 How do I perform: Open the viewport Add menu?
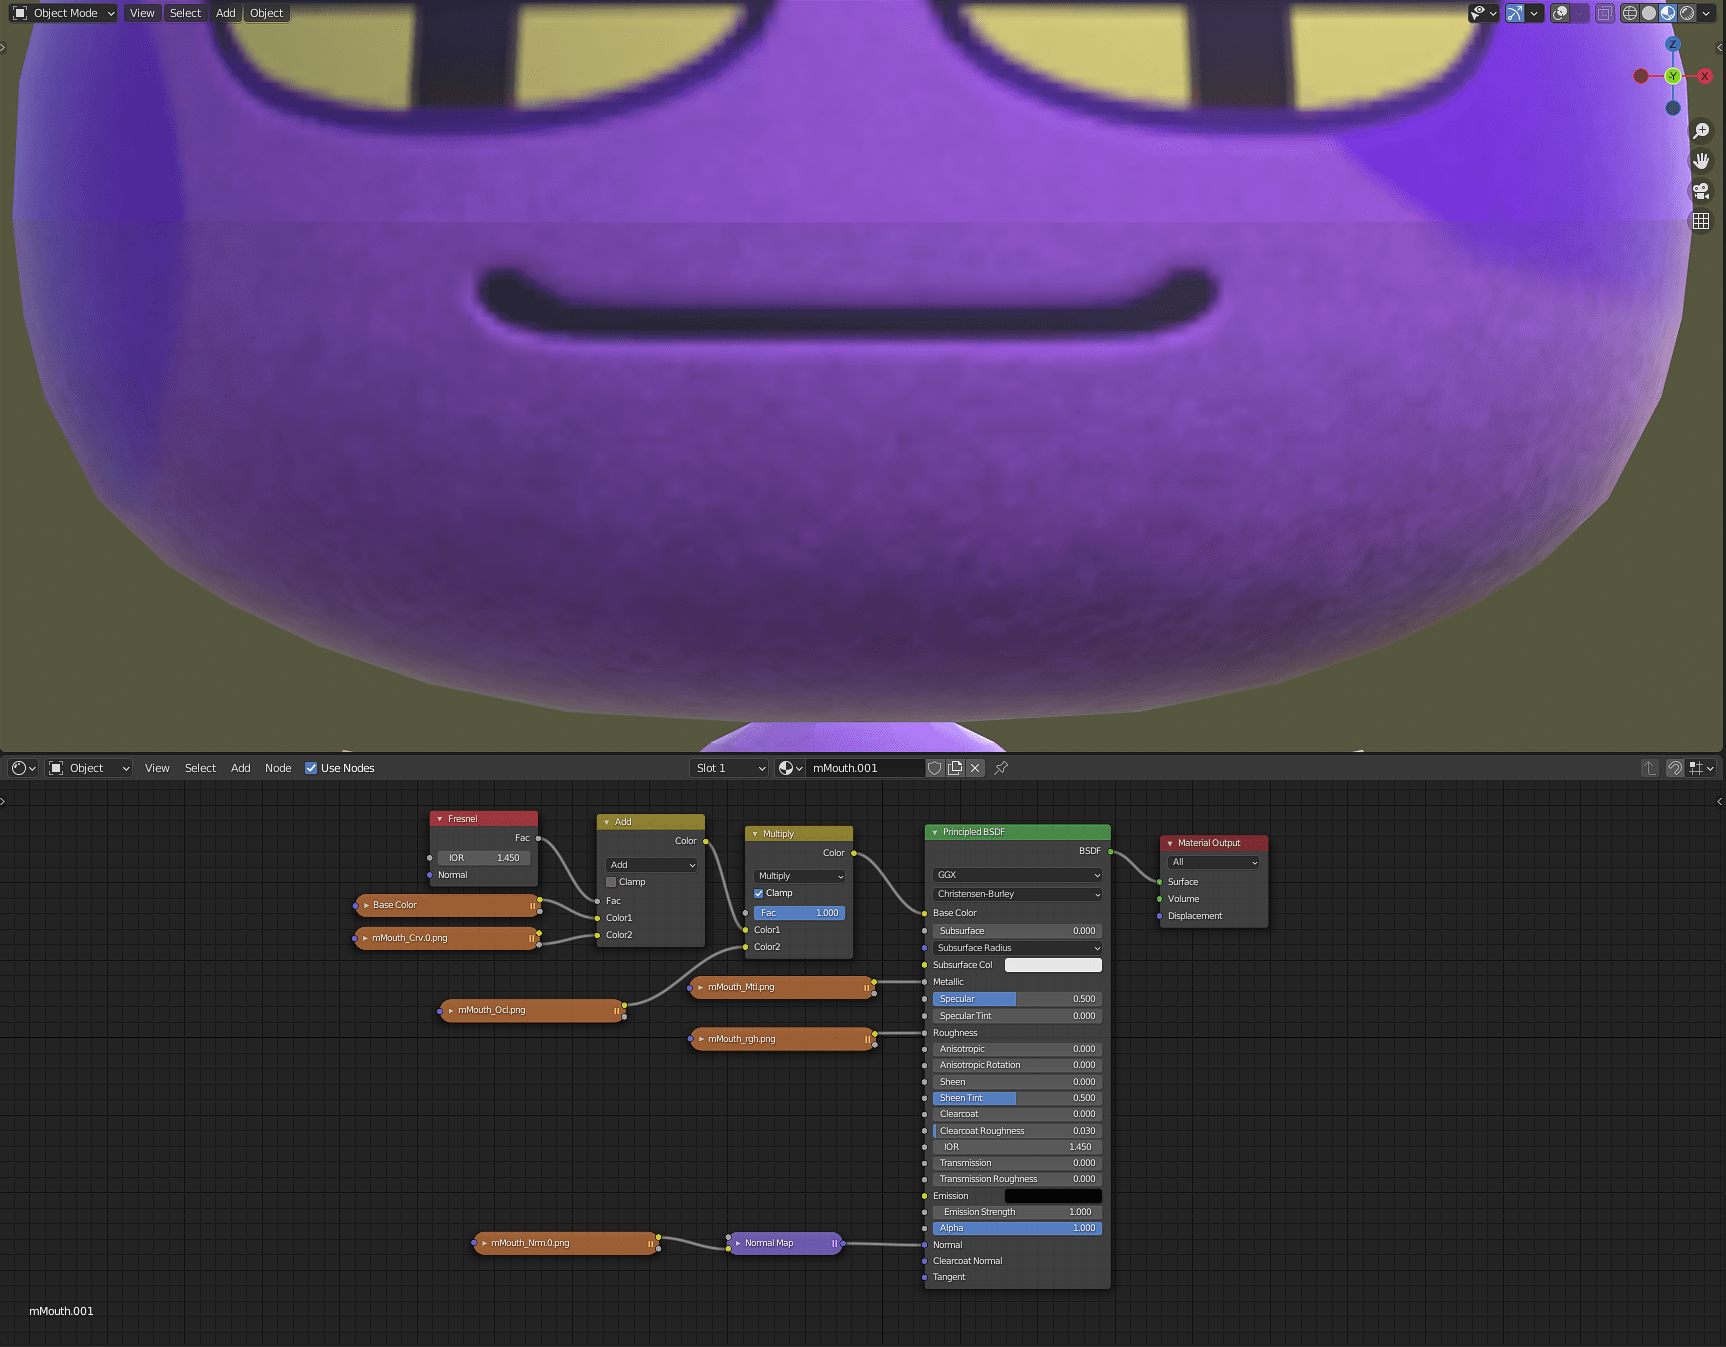[226, 13]
